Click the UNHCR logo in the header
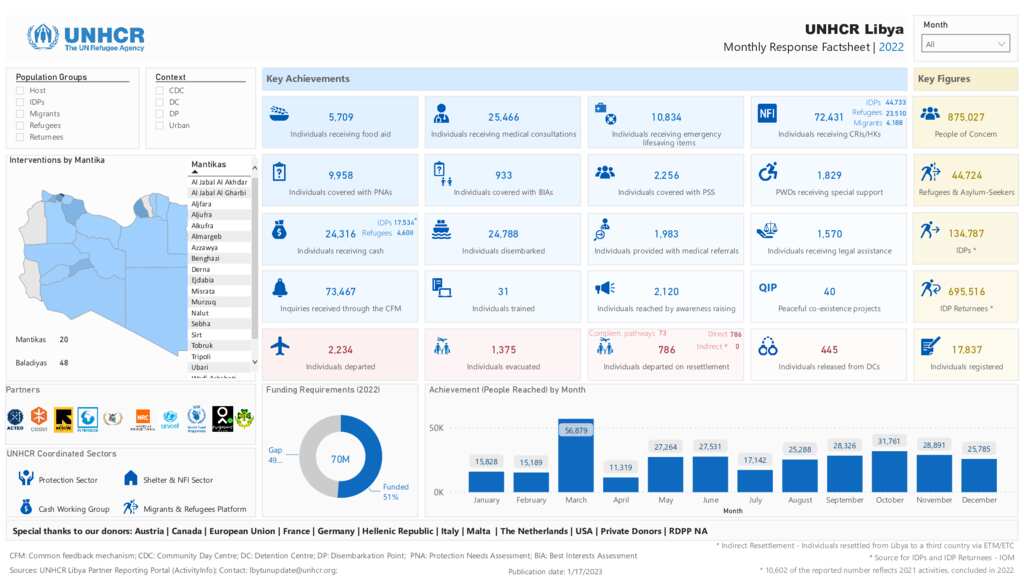1024x583 pixels. (x=86, y=37)
